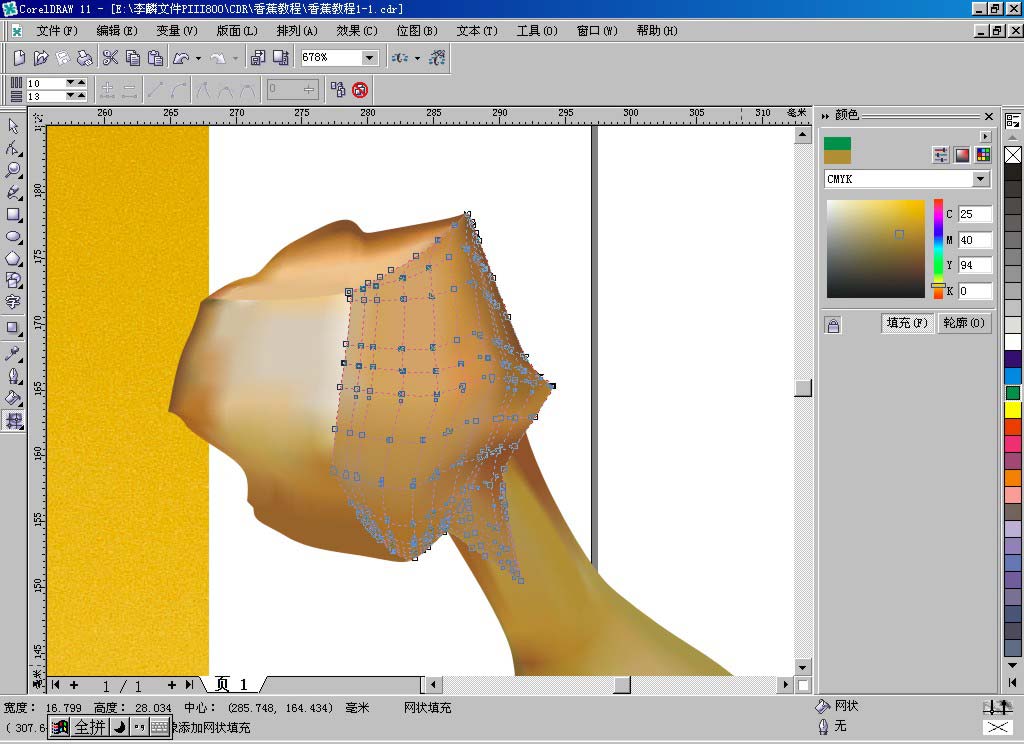
Task: Click the Print icon in toolbar
Action: coord(85,58)
